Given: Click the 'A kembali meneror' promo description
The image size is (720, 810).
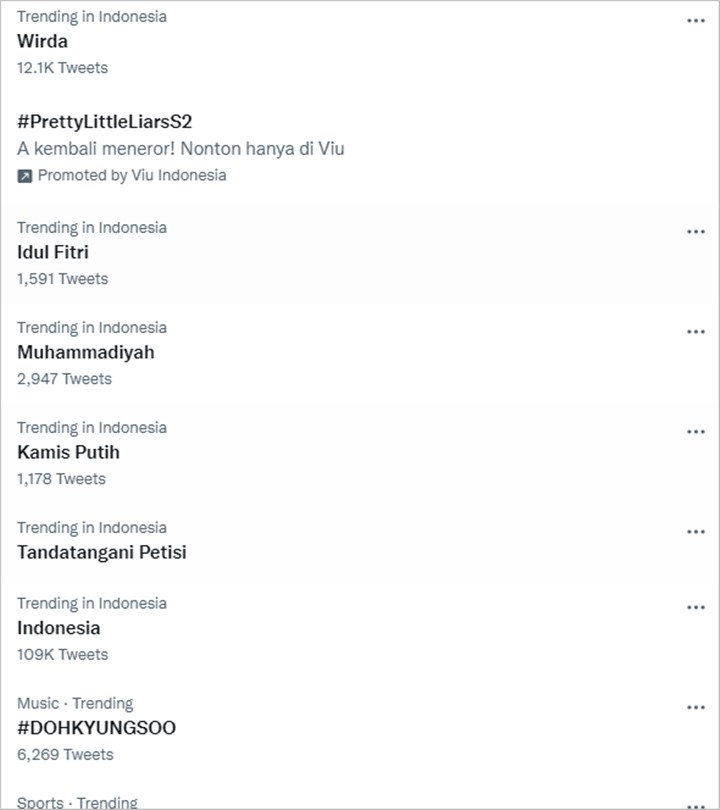Looking at the screenshot, I should click(x=181, y=149).
